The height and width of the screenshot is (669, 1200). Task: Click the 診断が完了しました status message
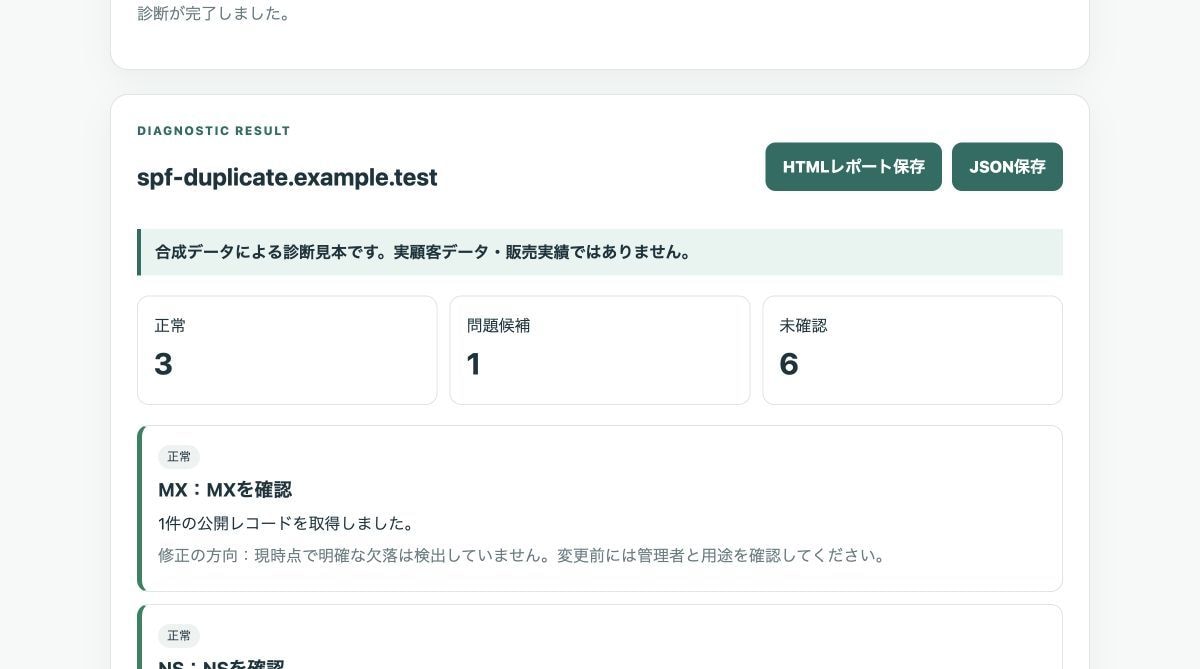(214, 14)
